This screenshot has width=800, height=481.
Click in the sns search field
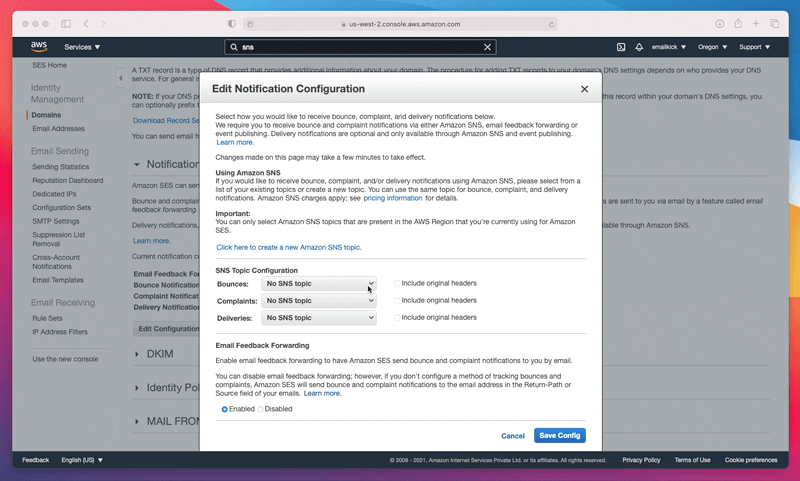[360, 47]
